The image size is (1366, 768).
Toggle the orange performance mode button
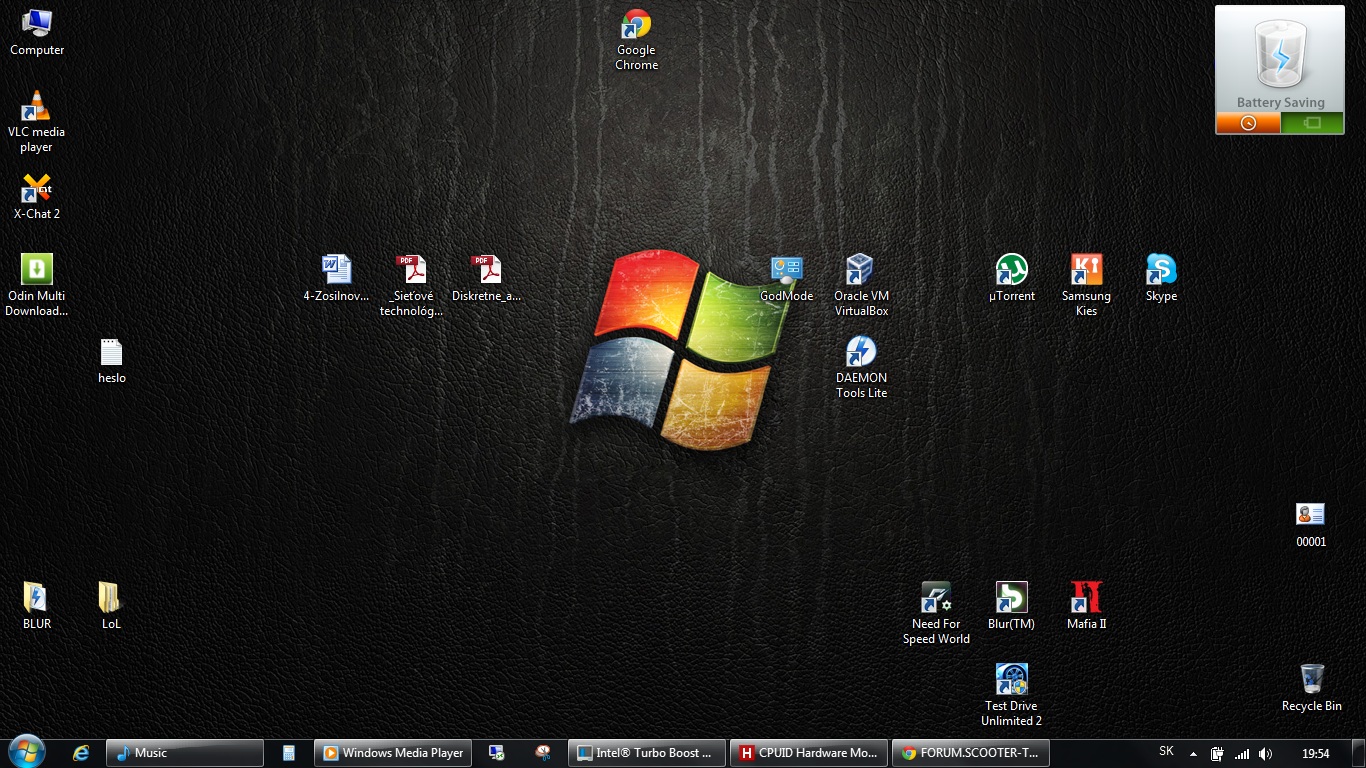[x=1247, y=123]
